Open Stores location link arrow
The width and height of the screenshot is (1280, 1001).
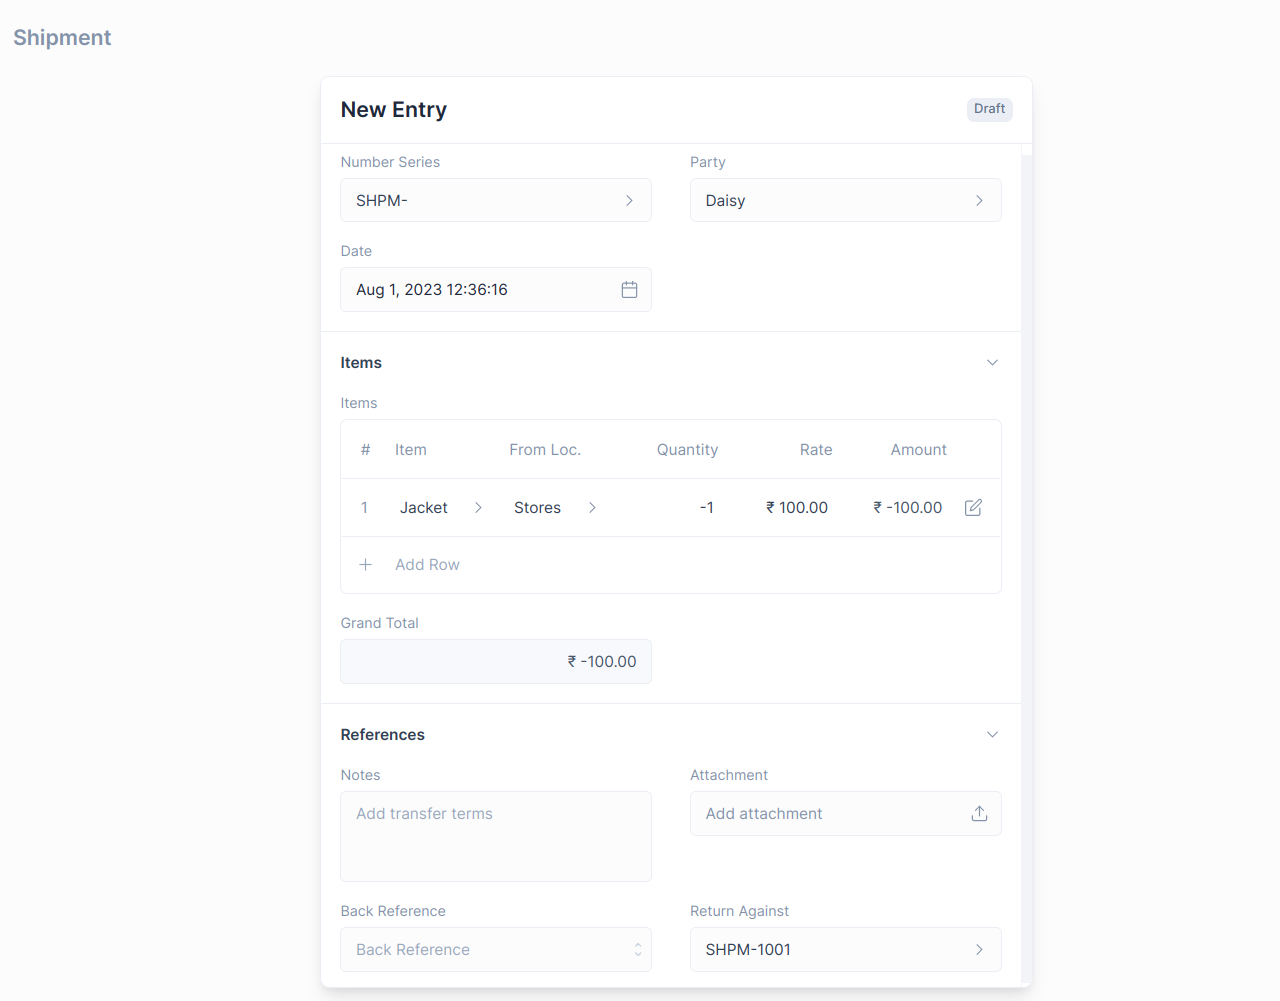point(592,508)
